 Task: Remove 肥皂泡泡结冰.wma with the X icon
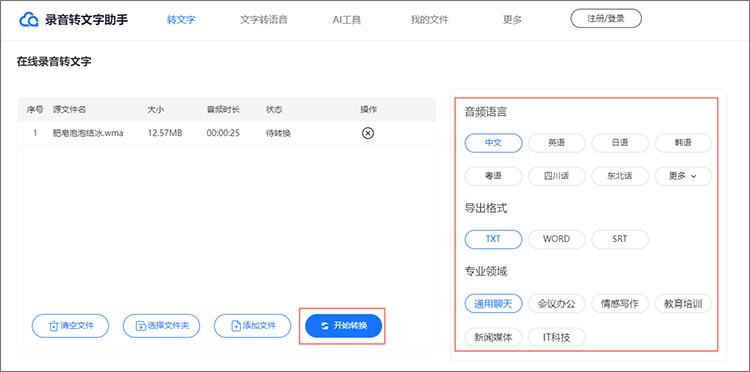(367, 133)
